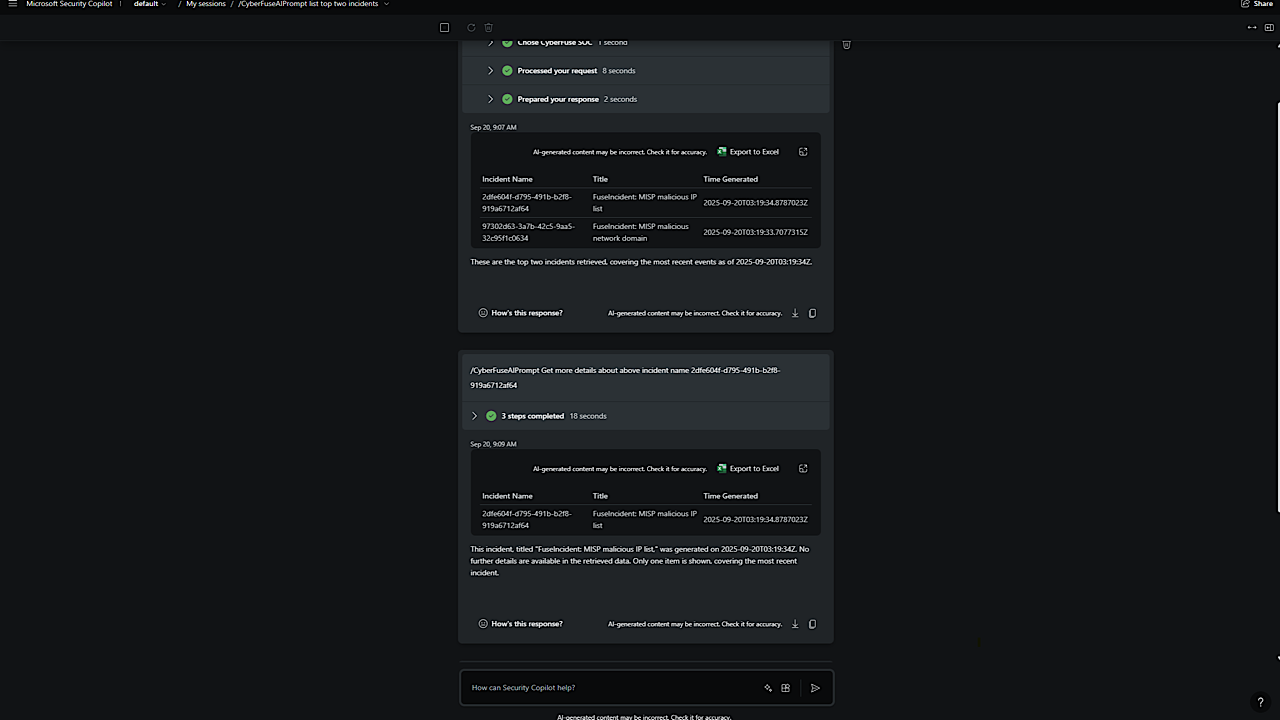Open the prompts sparkle icon in input
Viewport: 1280px width, 720px height.
pyautogui.click(x=768, y=688)
